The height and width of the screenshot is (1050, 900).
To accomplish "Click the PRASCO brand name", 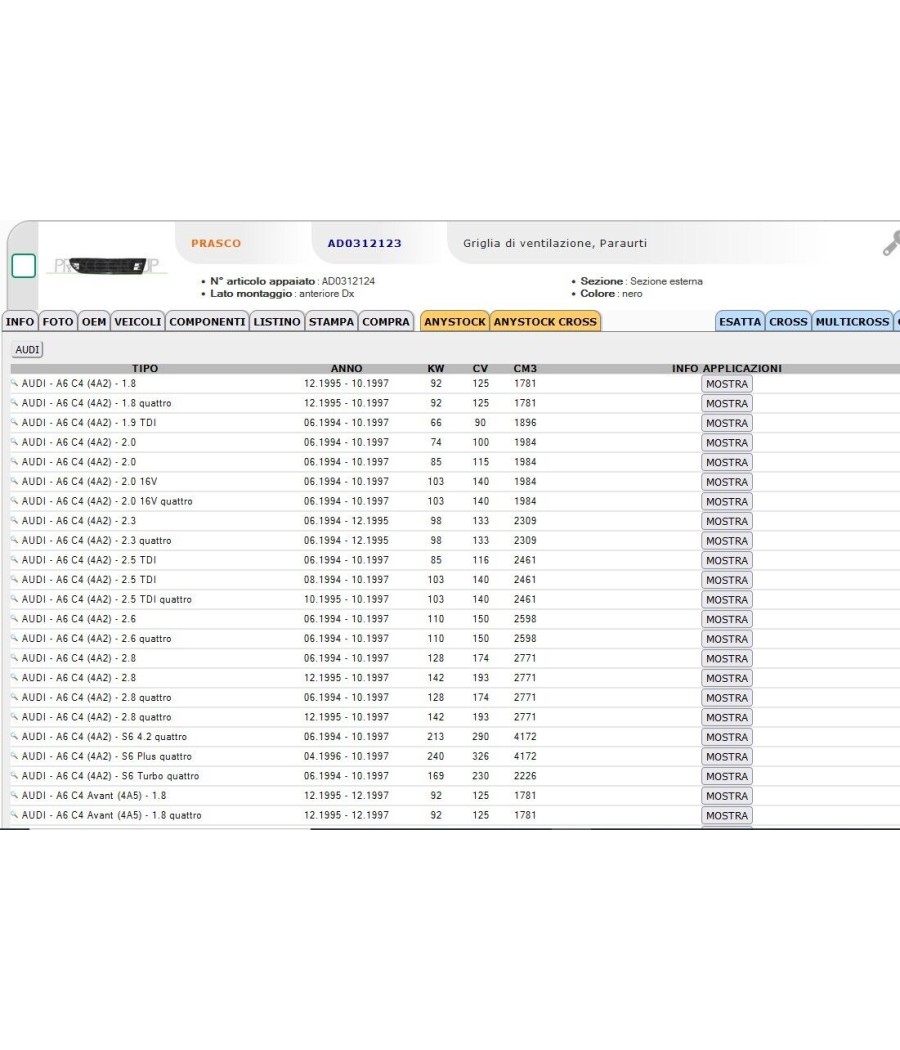I will tap(216, 244).
